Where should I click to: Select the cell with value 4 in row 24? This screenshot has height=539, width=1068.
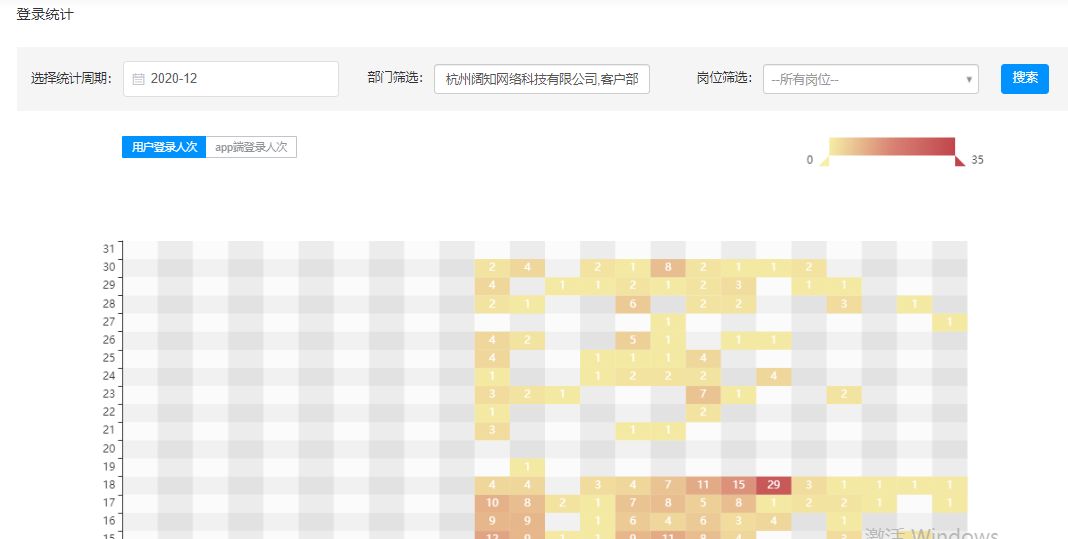click(x=773, y=376)
